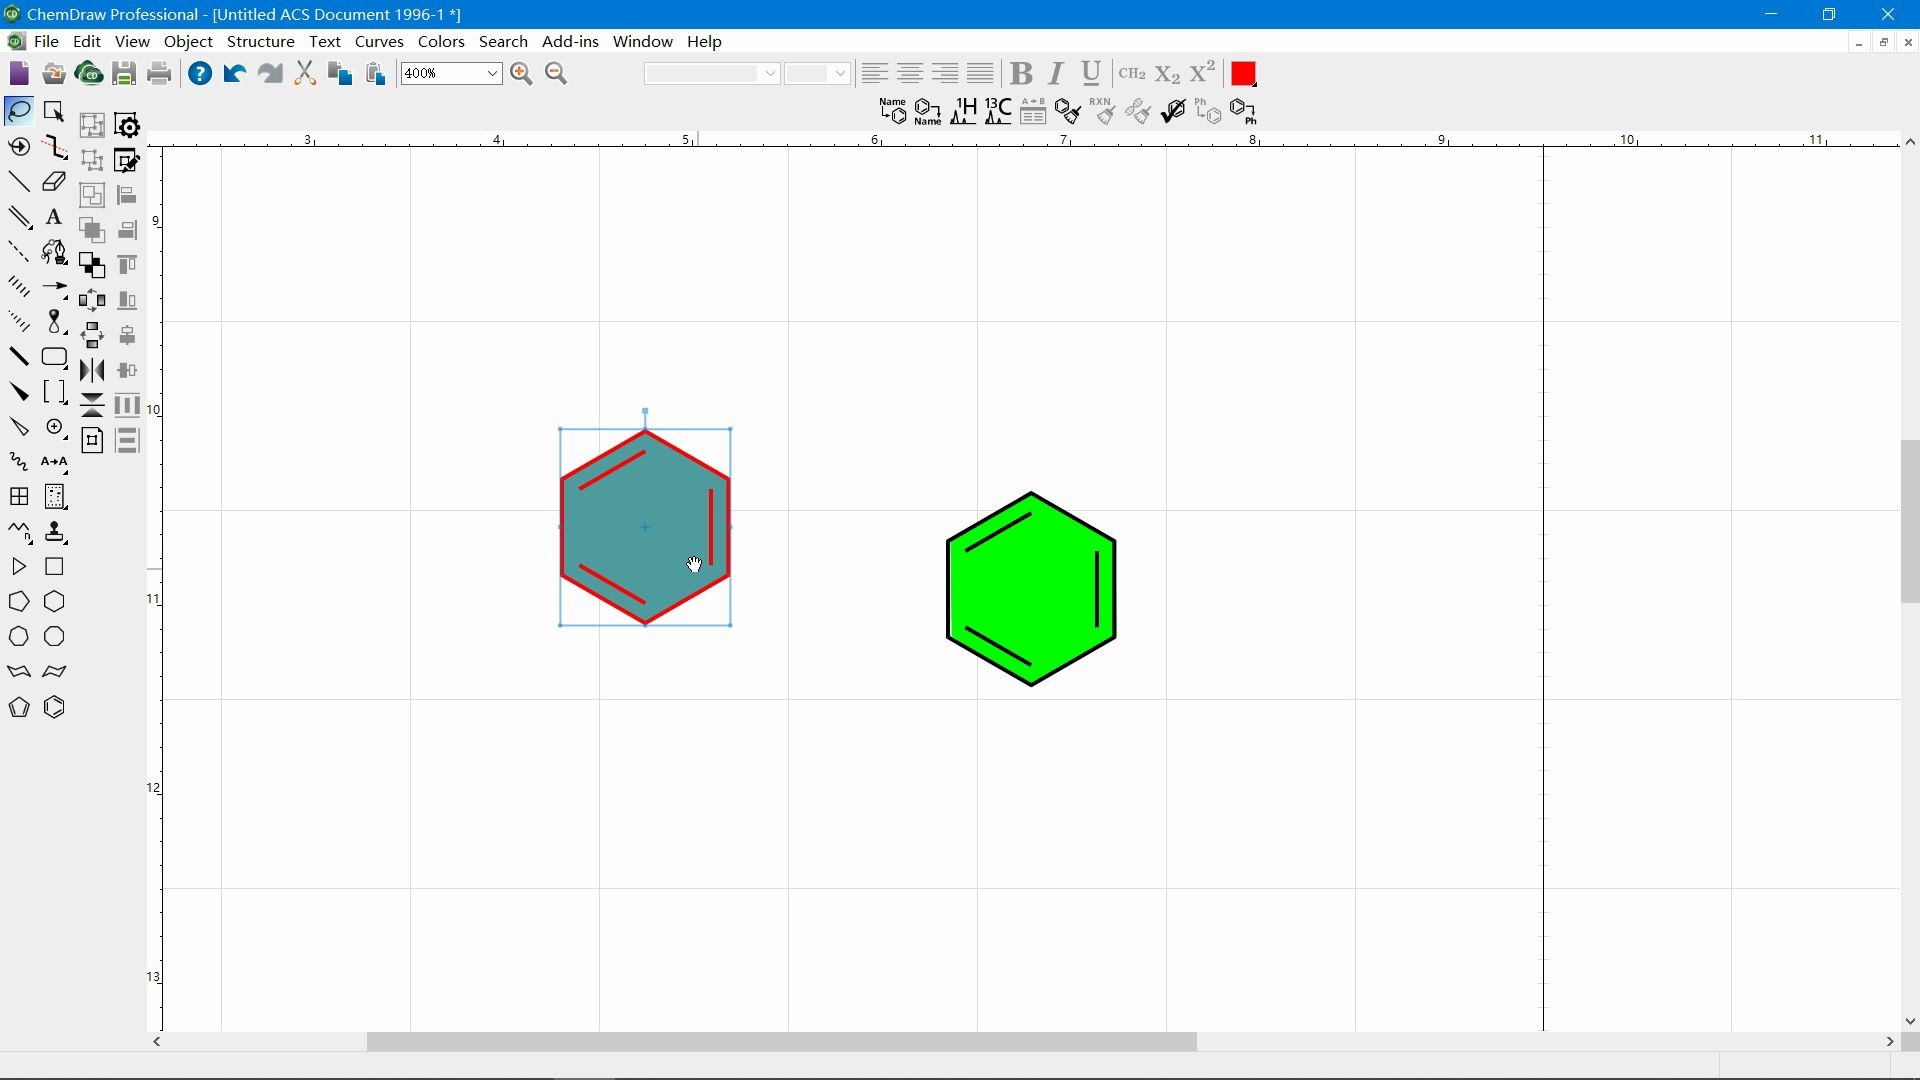This screenshot has width=1920, height=1080.
Task: Toggle Subscript text style
Action: point(1167,74)
